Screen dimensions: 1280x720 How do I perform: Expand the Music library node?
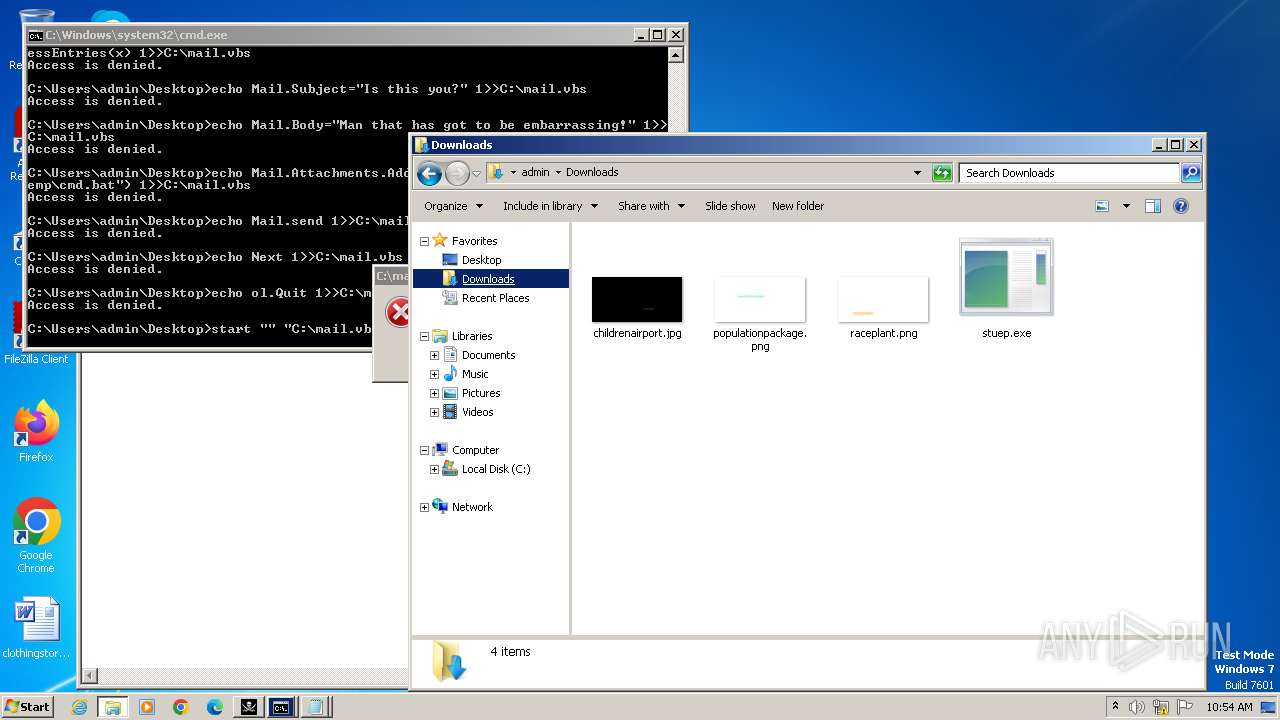(x=434, y=374)
